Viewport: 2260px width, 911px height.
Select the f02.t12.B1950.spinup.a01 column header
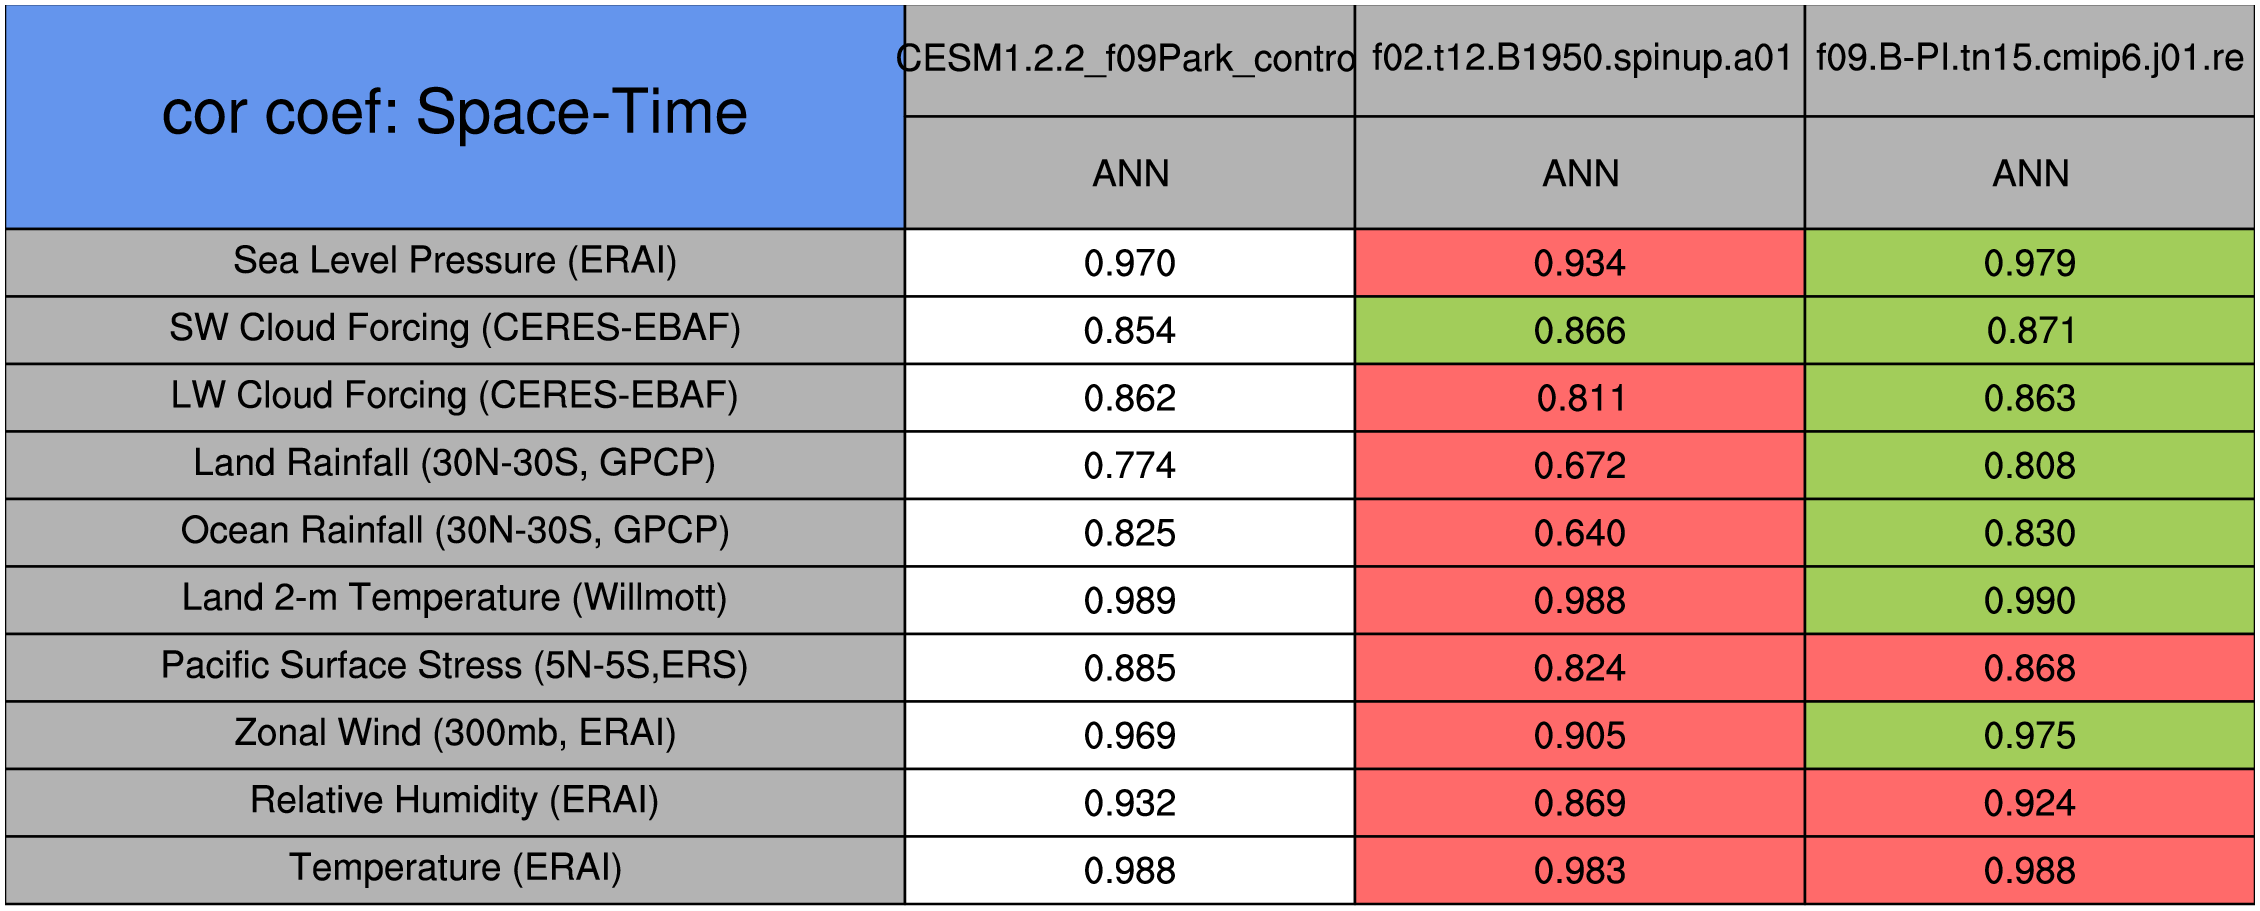pyautogui.click(x=1580, y=61)
